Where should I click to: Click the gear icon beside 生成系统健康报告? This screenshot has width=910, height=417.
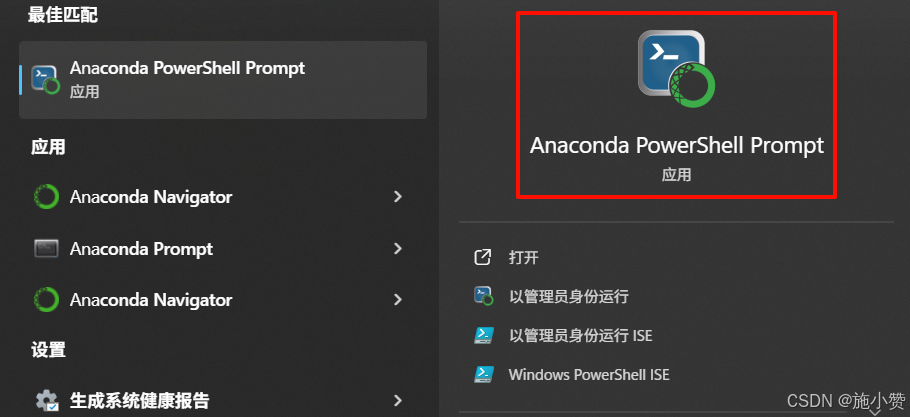point(46,400)
